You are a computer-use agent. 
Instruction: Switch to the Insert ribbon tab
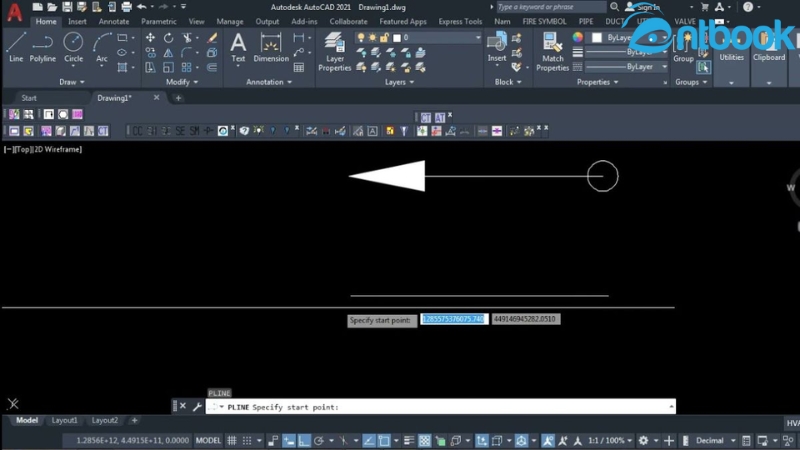point(77,21)
